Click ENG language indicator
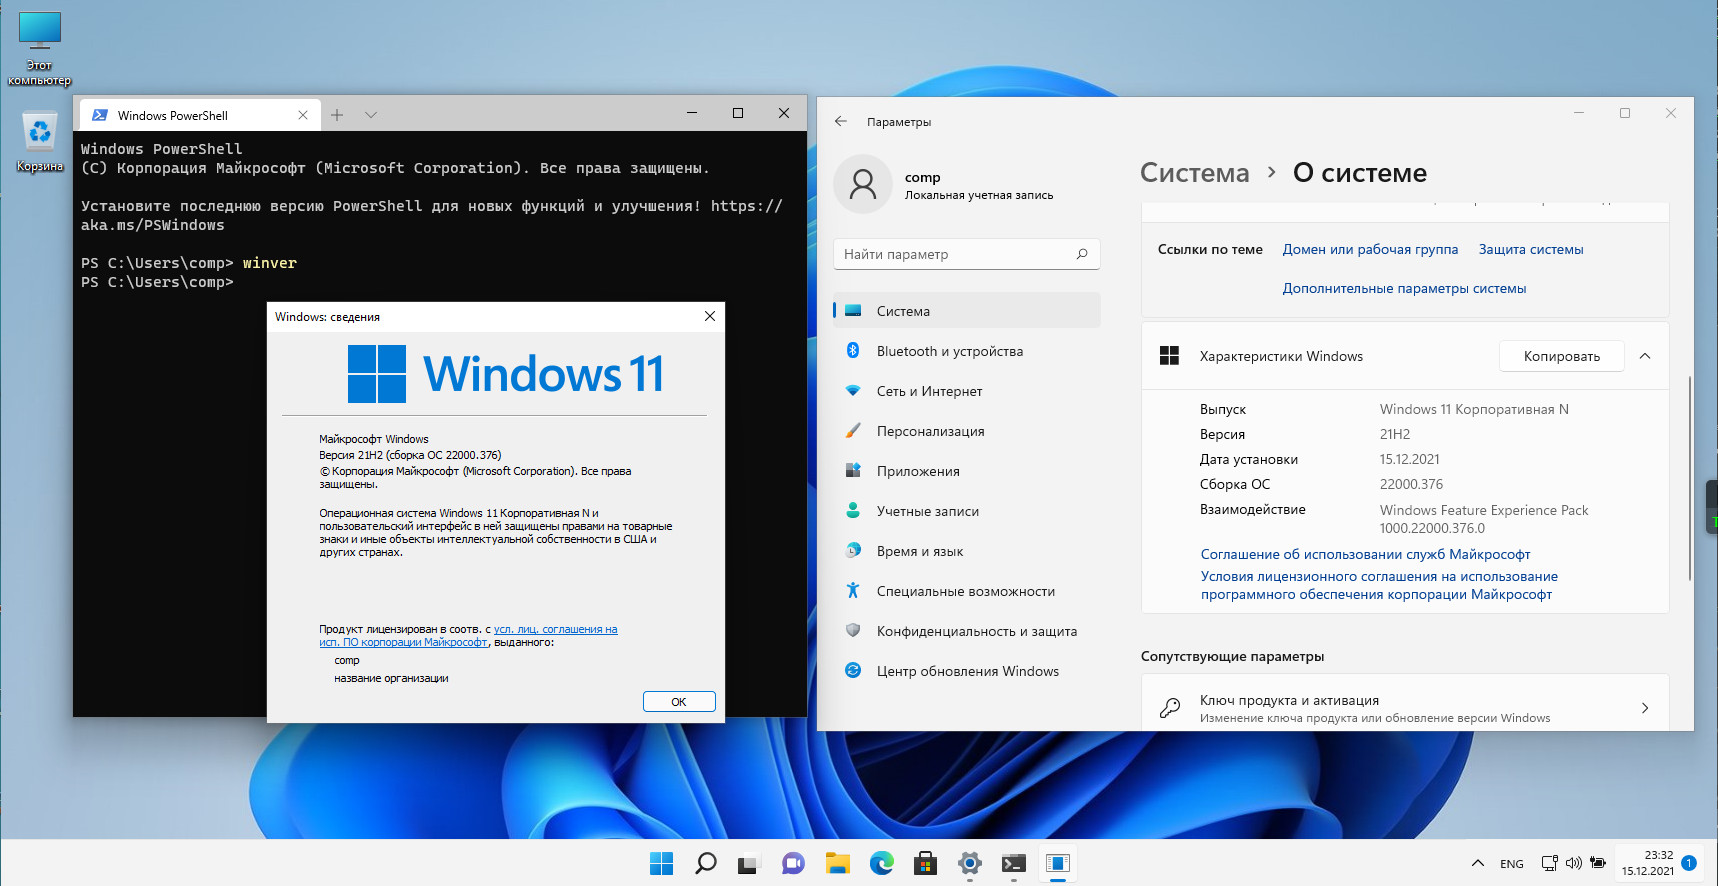This screenshot has height=886, width=1718. [x=1512, y=864]
